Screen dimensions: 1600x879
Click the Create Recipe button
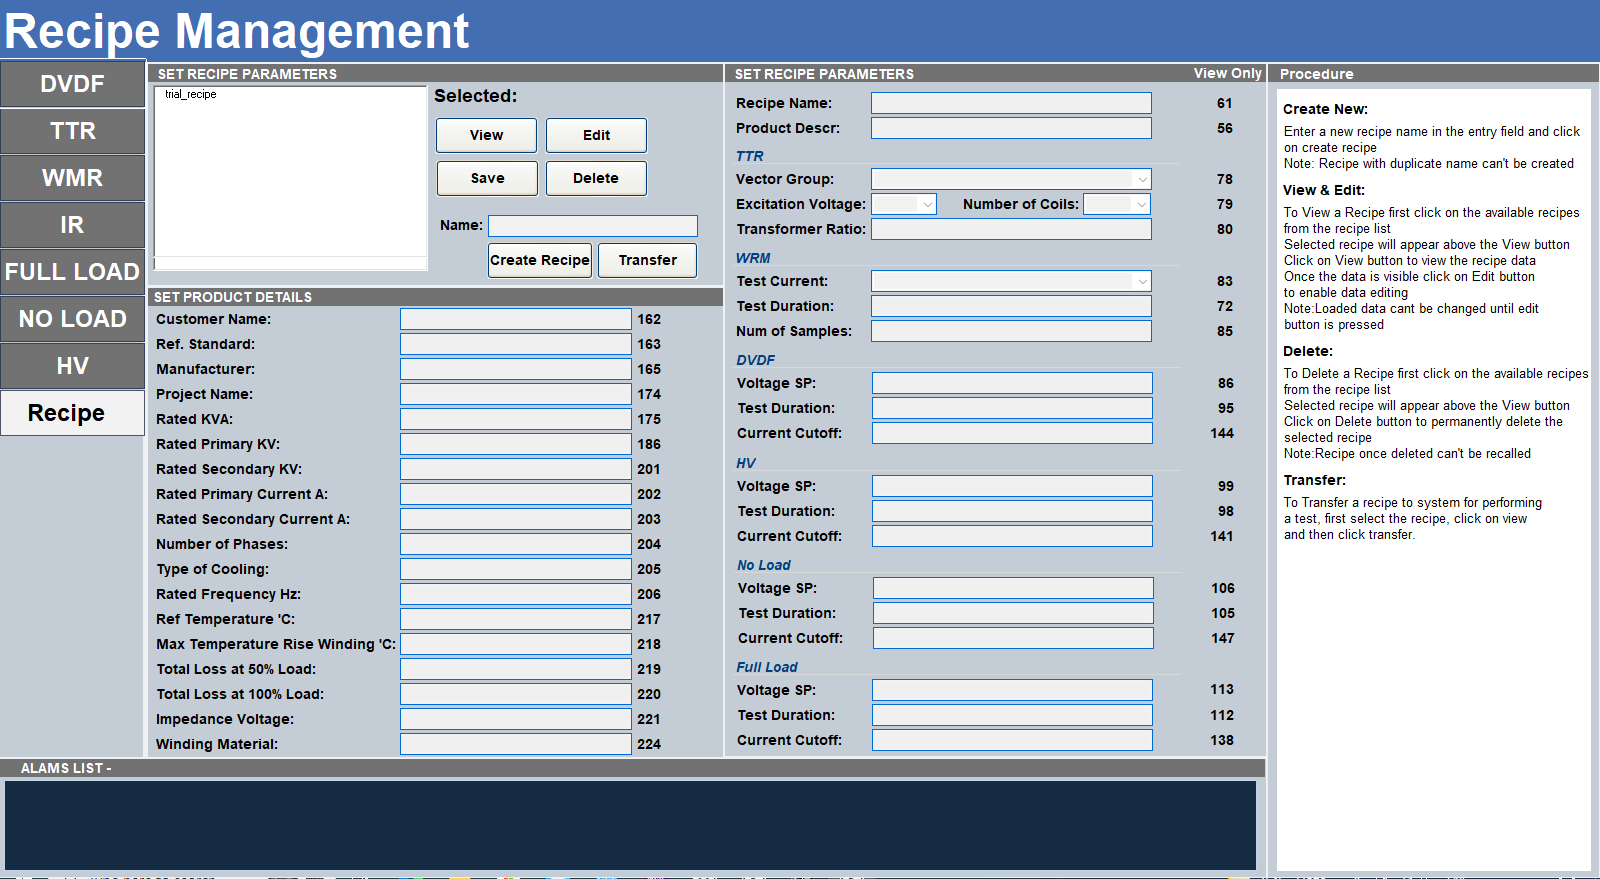point(540,260)
